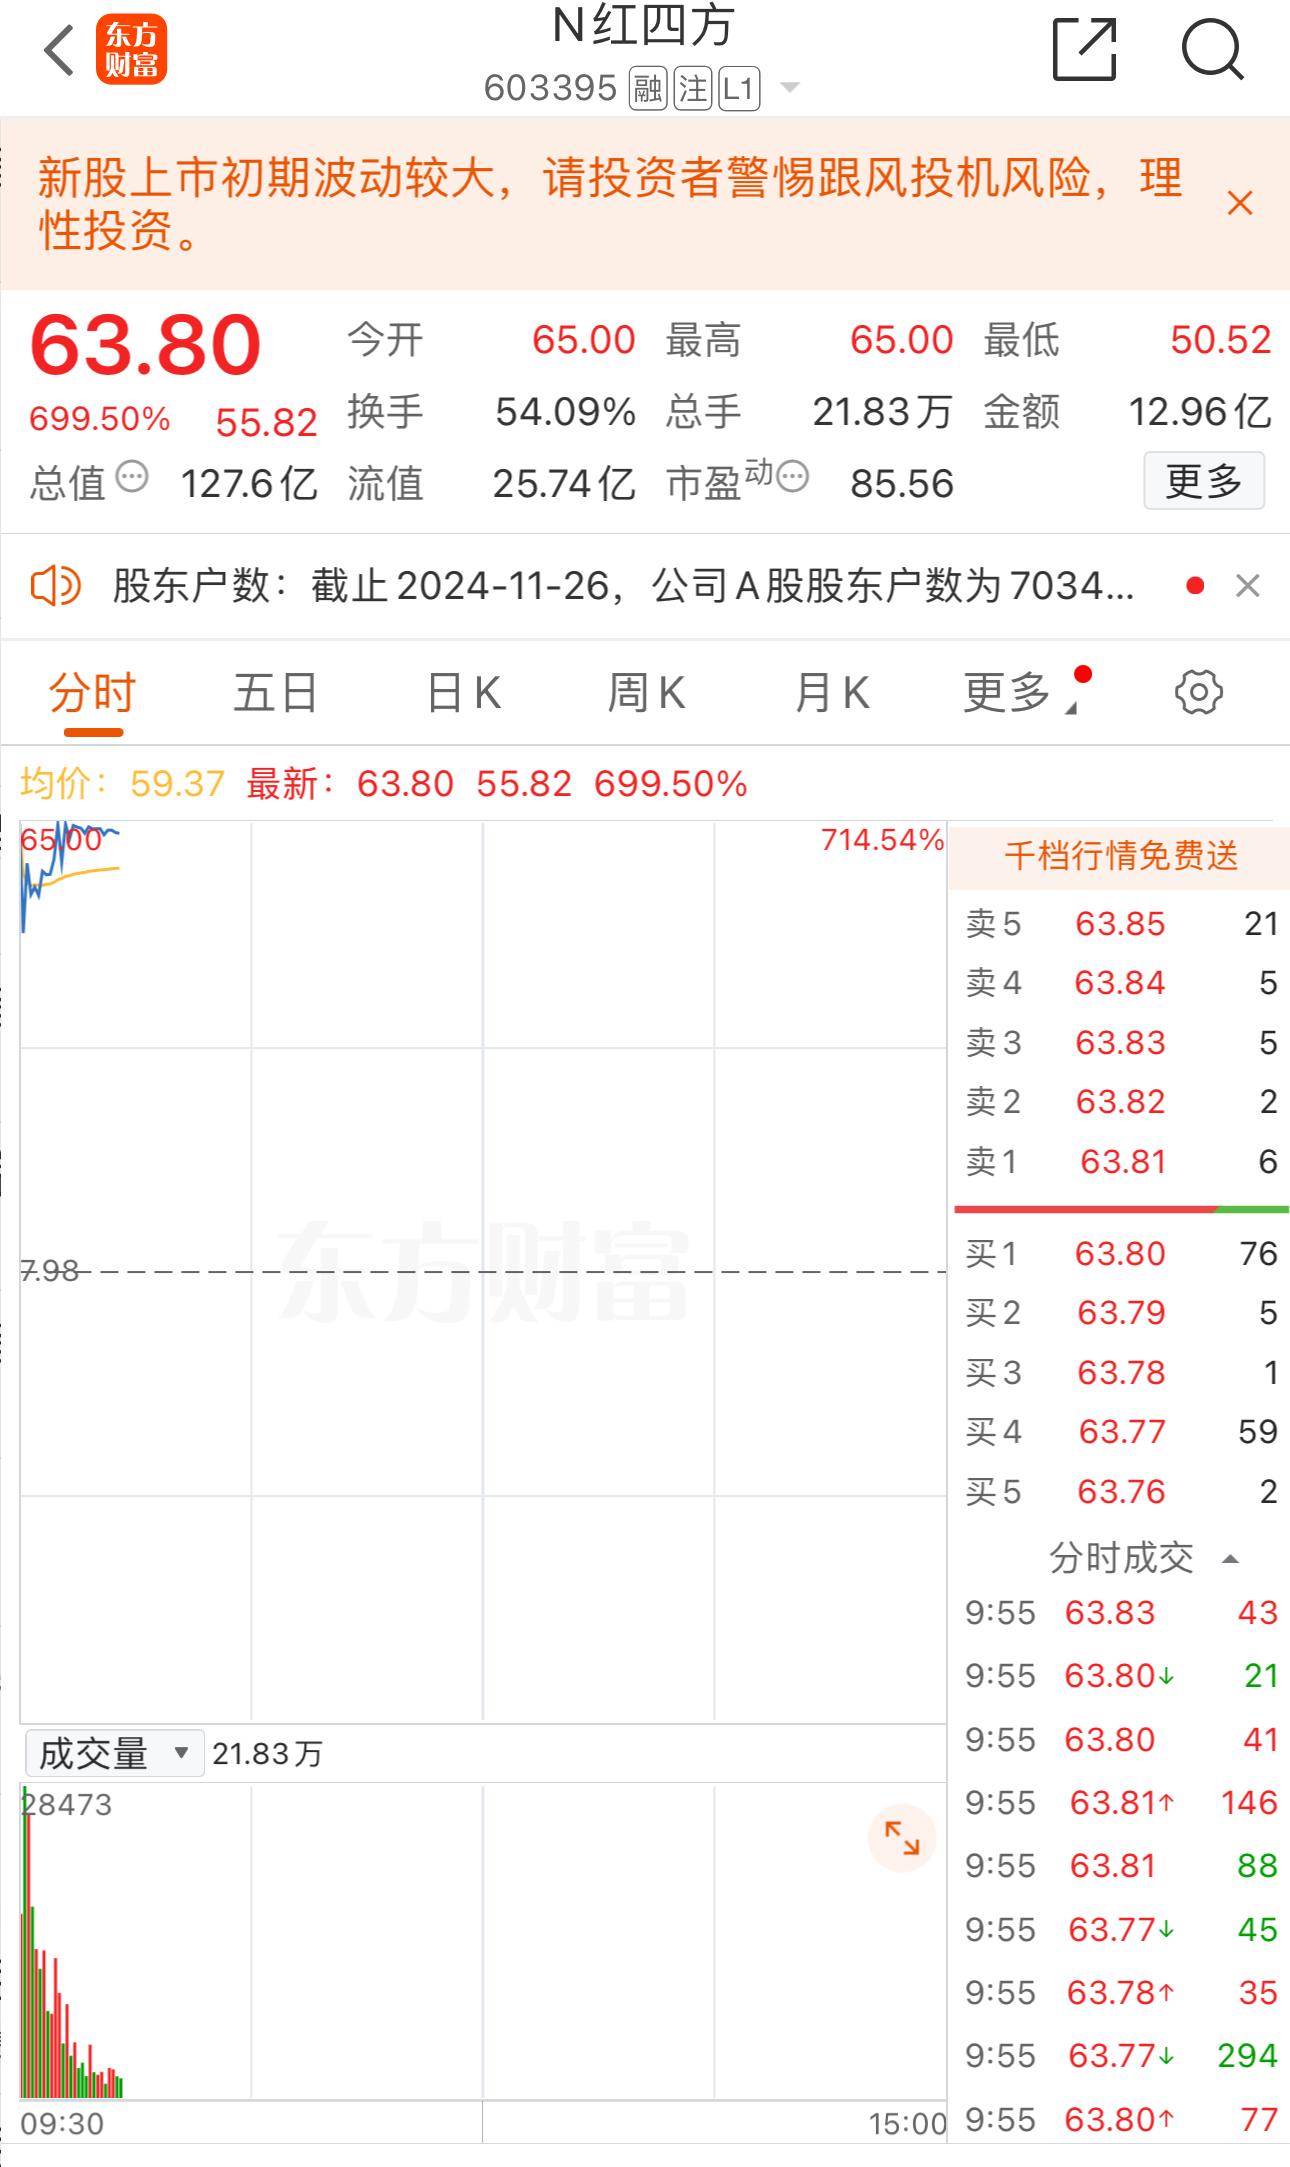Open the search magnifier icon
The image size is (1290, 2167).
pos(1213,49)
